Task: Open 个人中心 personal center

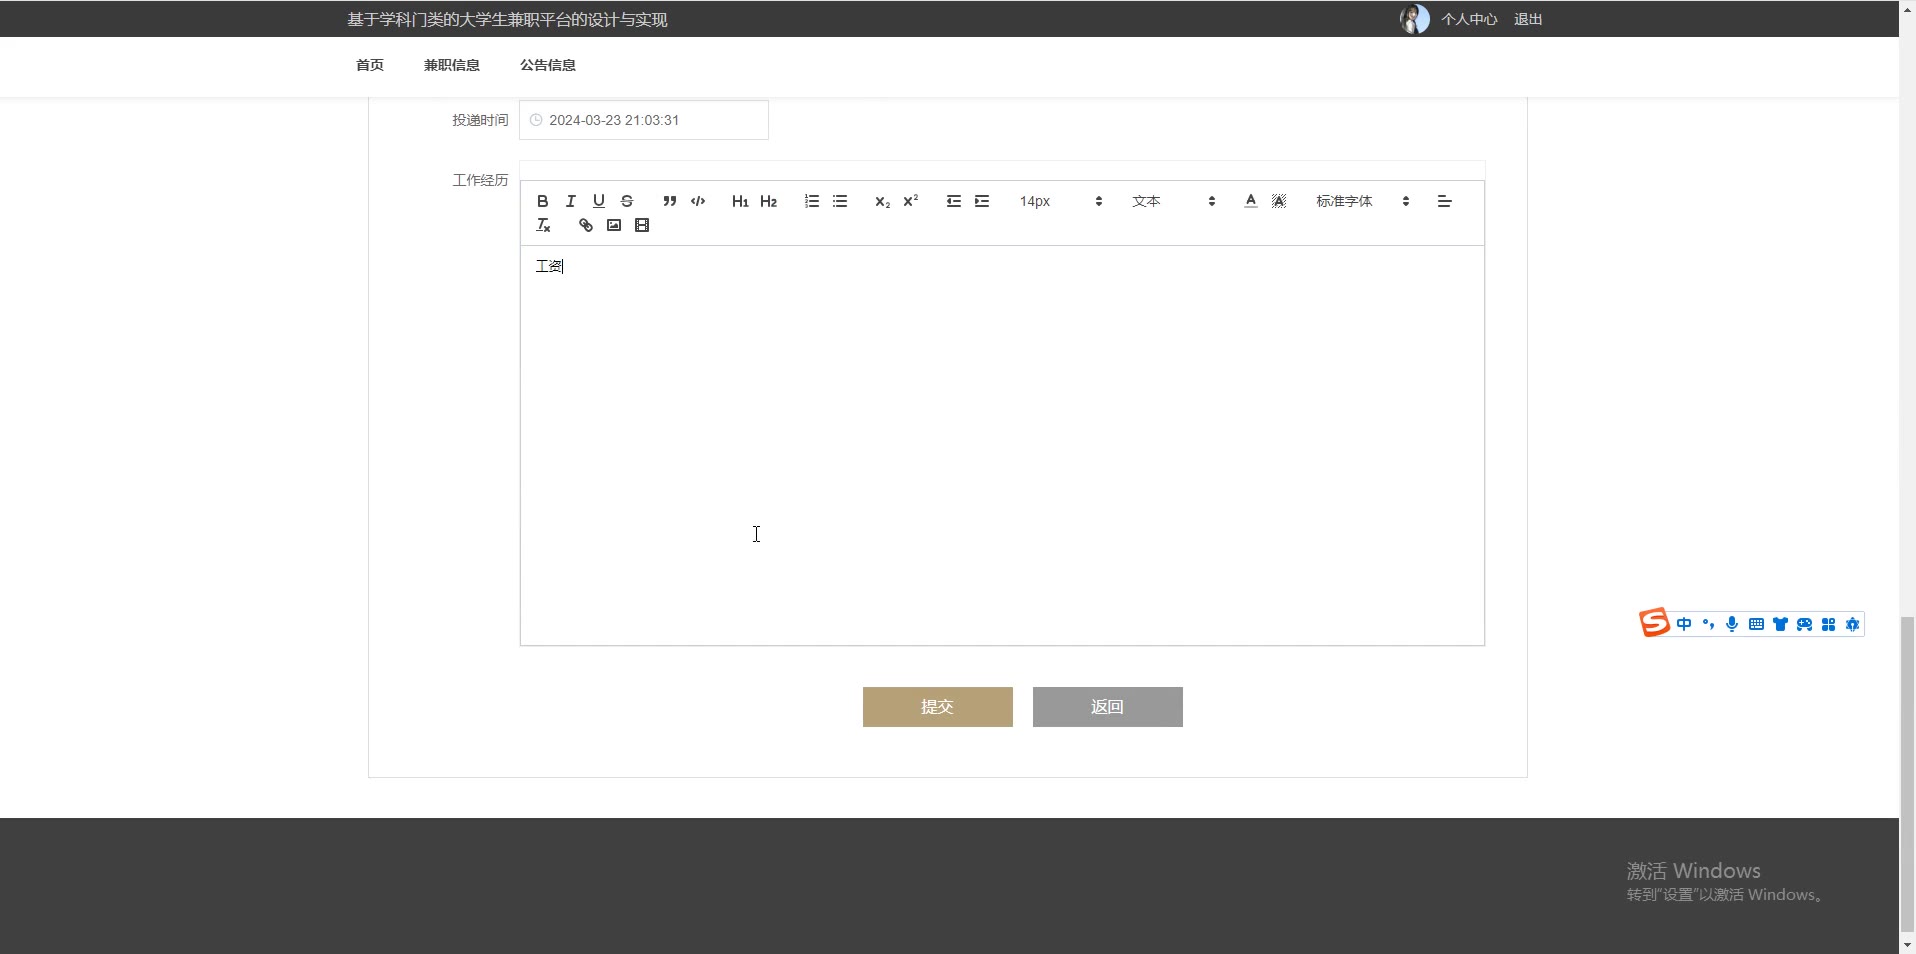Action: (1469, 19)
